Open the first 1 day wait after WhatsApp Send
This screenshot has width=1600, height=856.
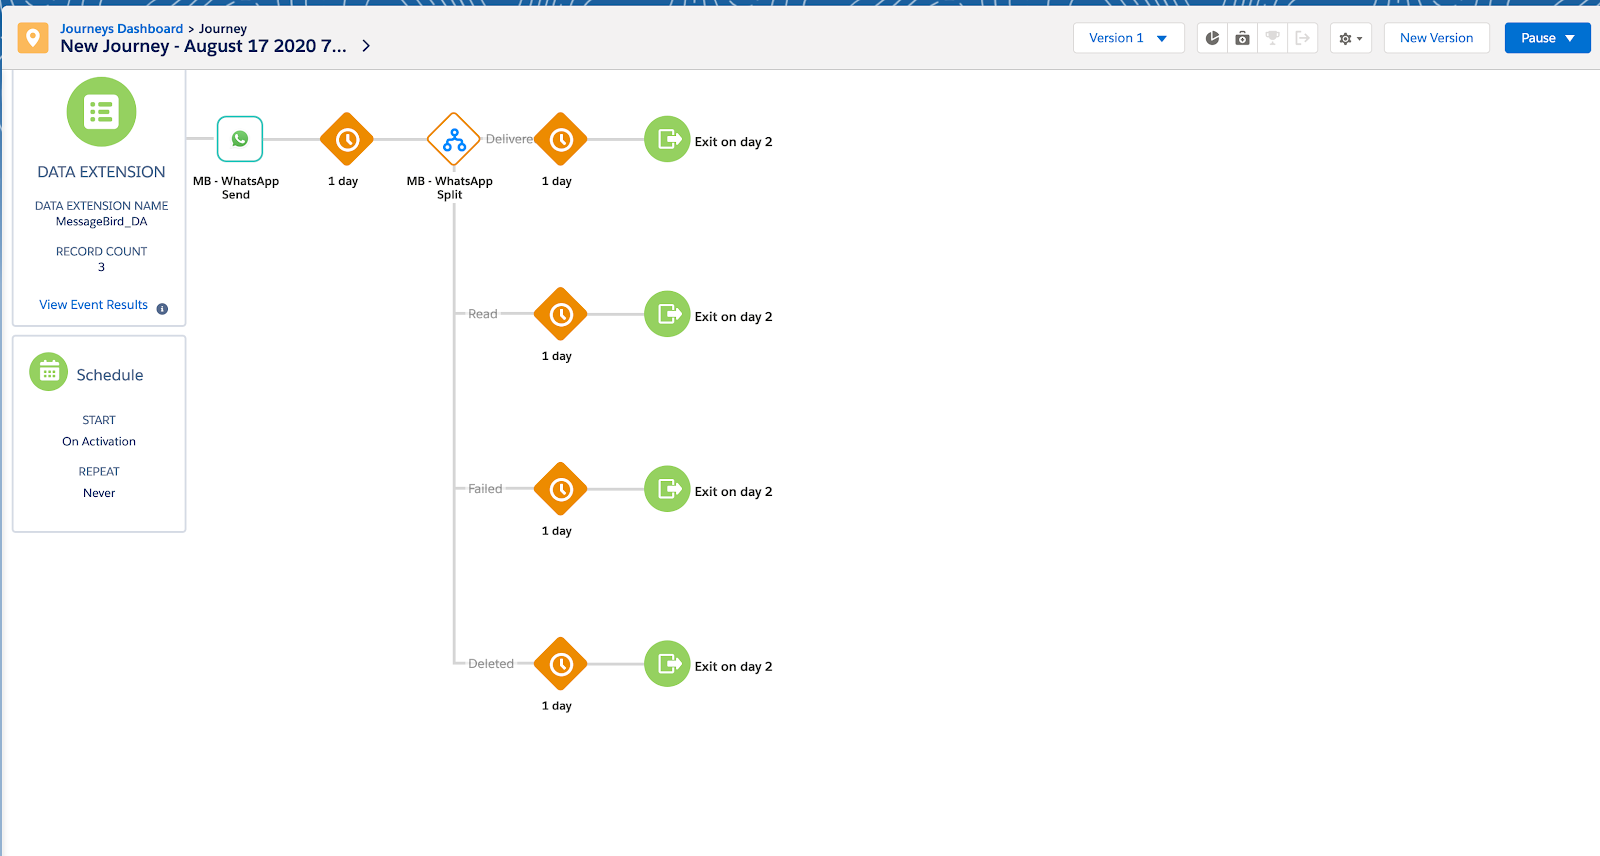point(347,139)
